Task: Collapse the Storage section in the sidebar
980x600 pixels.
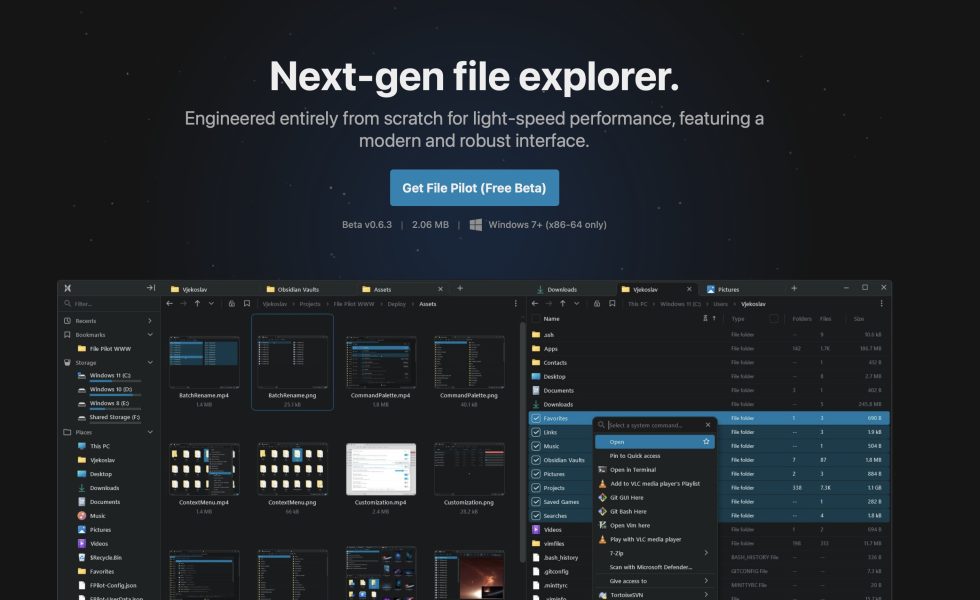Action: click(150, 363)
